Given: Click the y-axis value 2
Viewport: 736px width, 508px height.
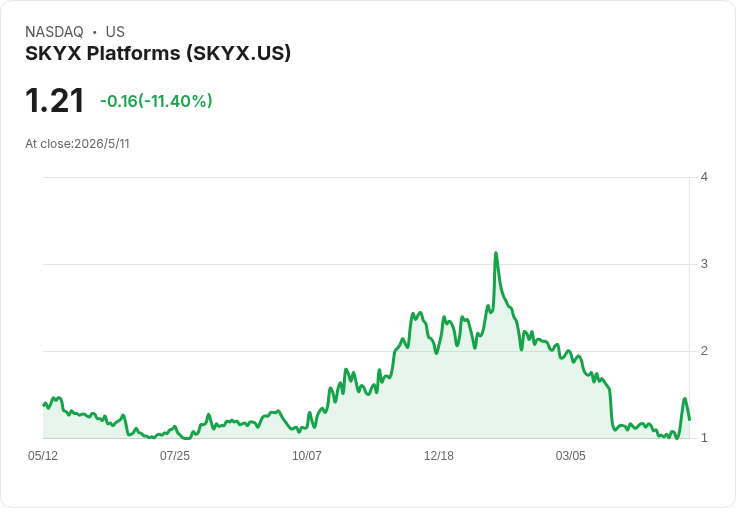Looking at the screenshot, I should click(x=704, y=351).
